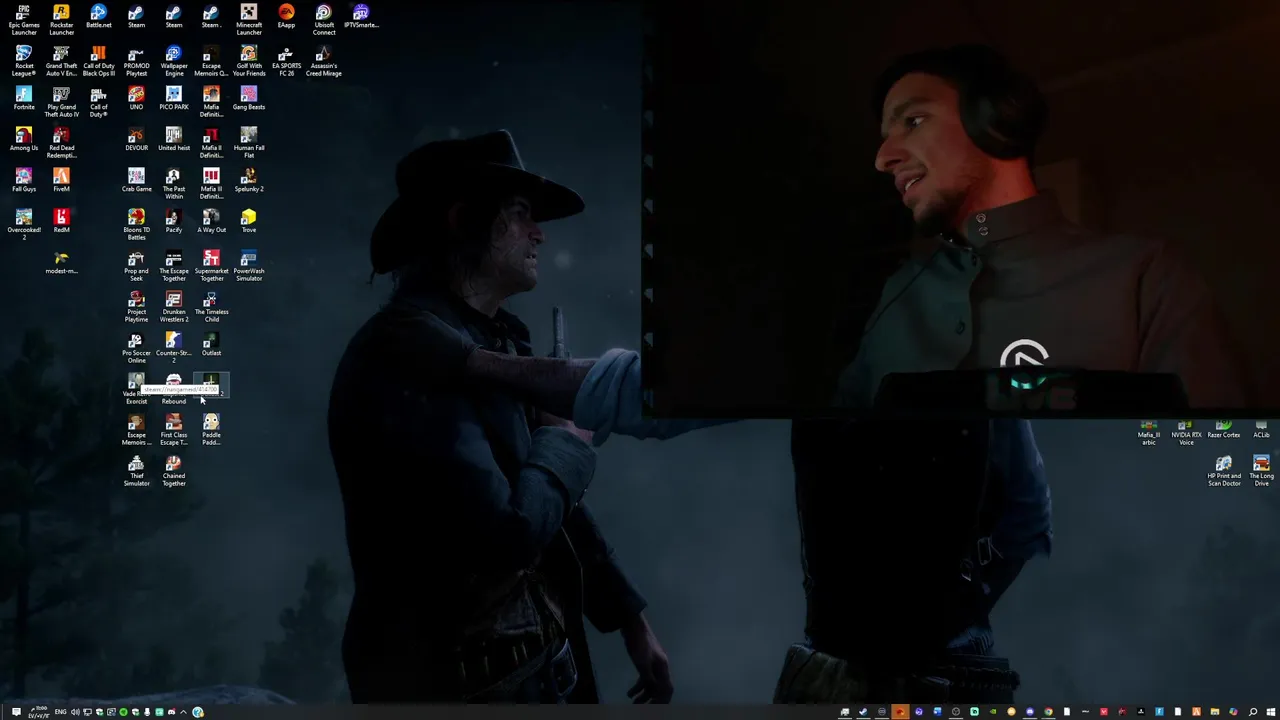The image size is (1280, 720).
Task: Select the Battle.net desktop shortcut
Action: [98, 17]
